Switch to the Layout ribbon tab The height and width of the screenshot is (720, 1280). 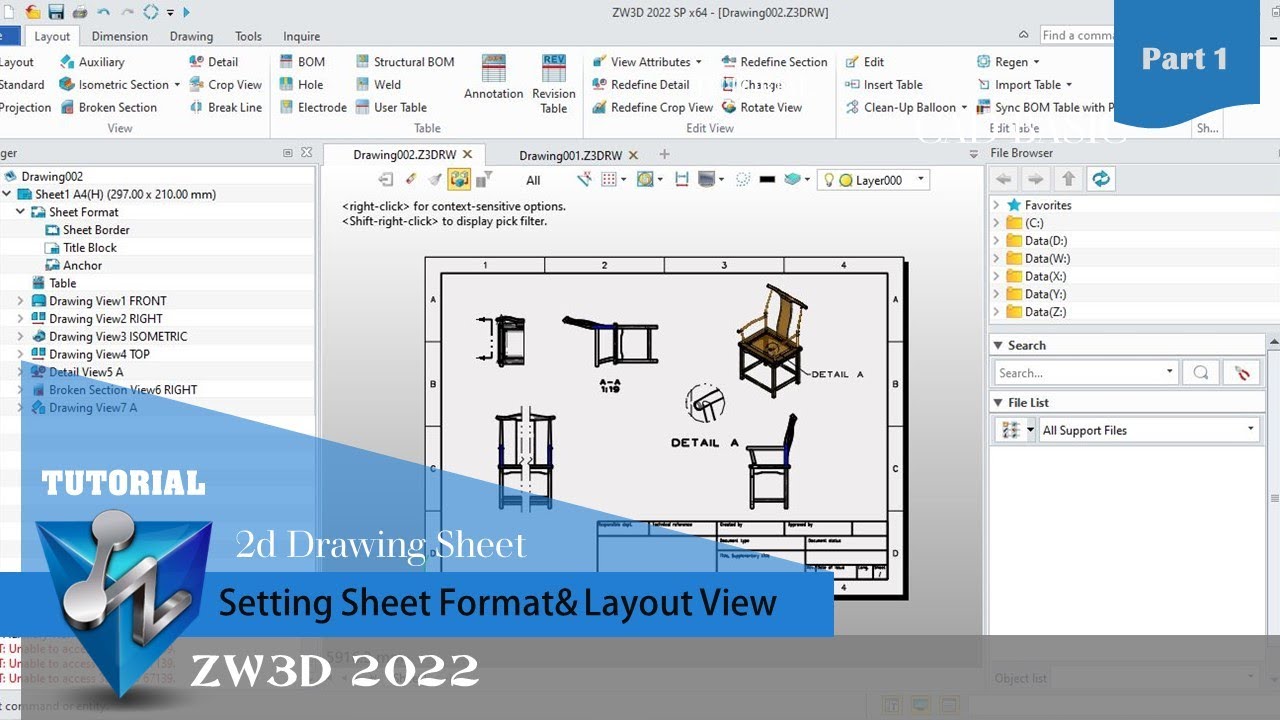click(x=52, y=36)
